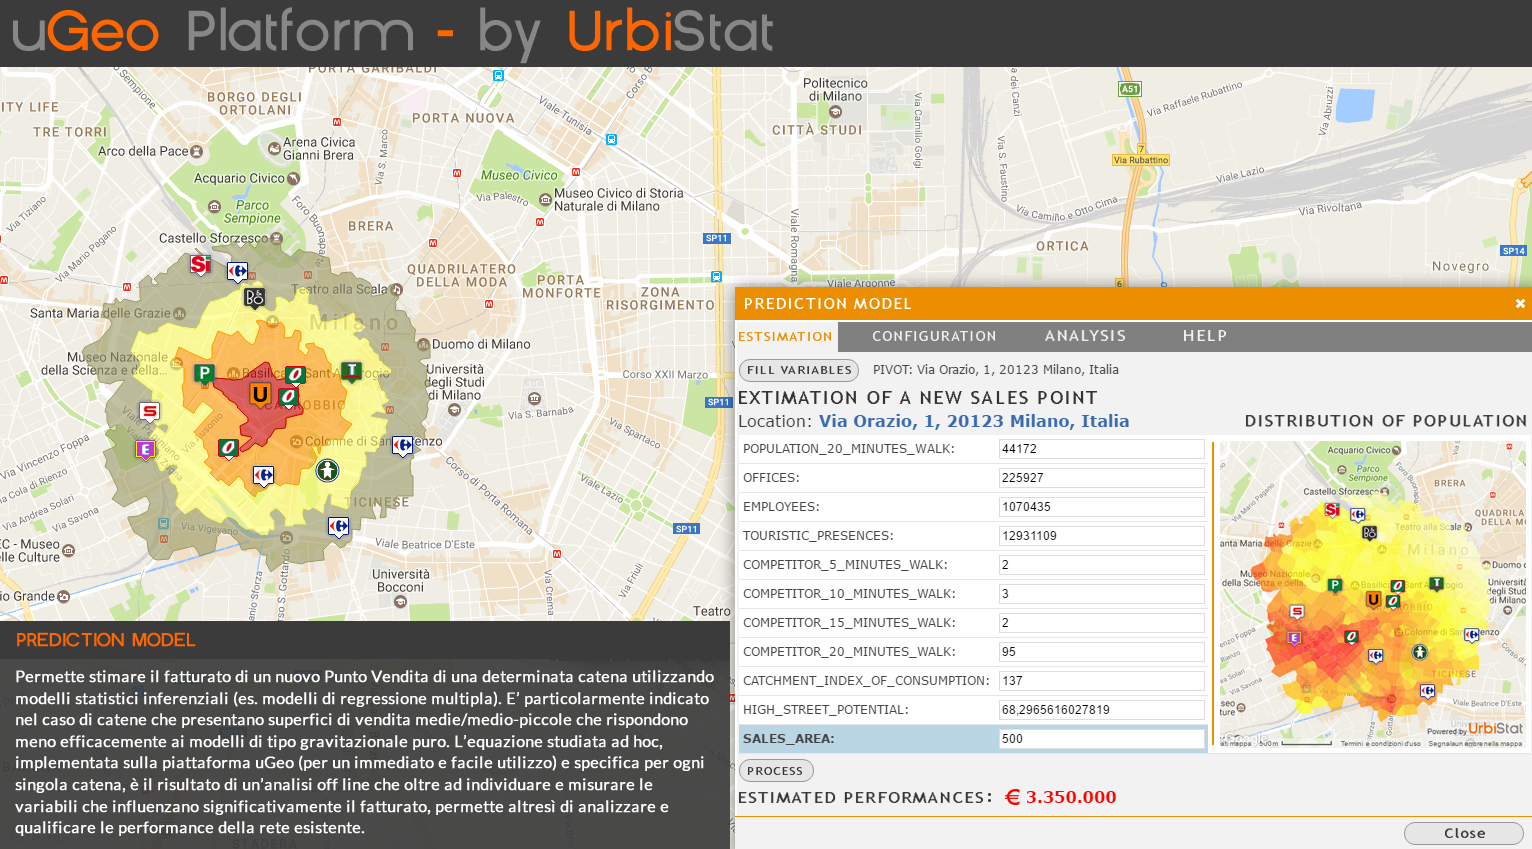The height and width of the screenshot is (849, 1532).
Task: Select the Carrefour marker beside the Si marker
Action: pyautogui.click(x=237, y=271)
